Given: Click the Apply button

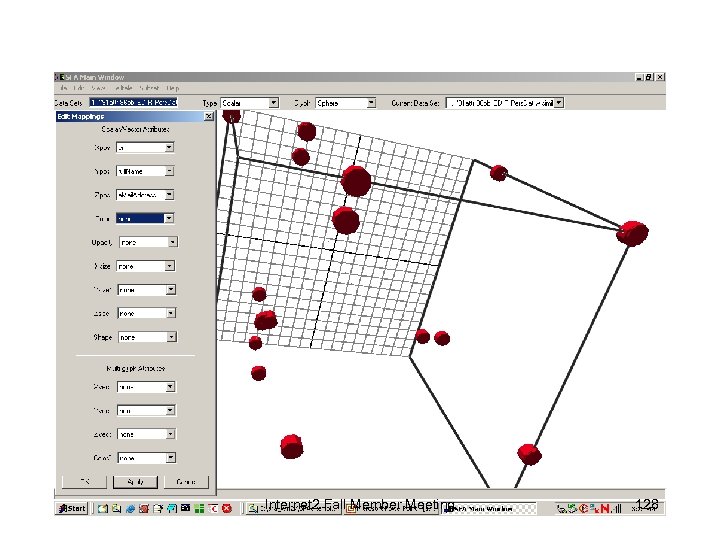Looking at the screenshot, I should tap(135, 482).
